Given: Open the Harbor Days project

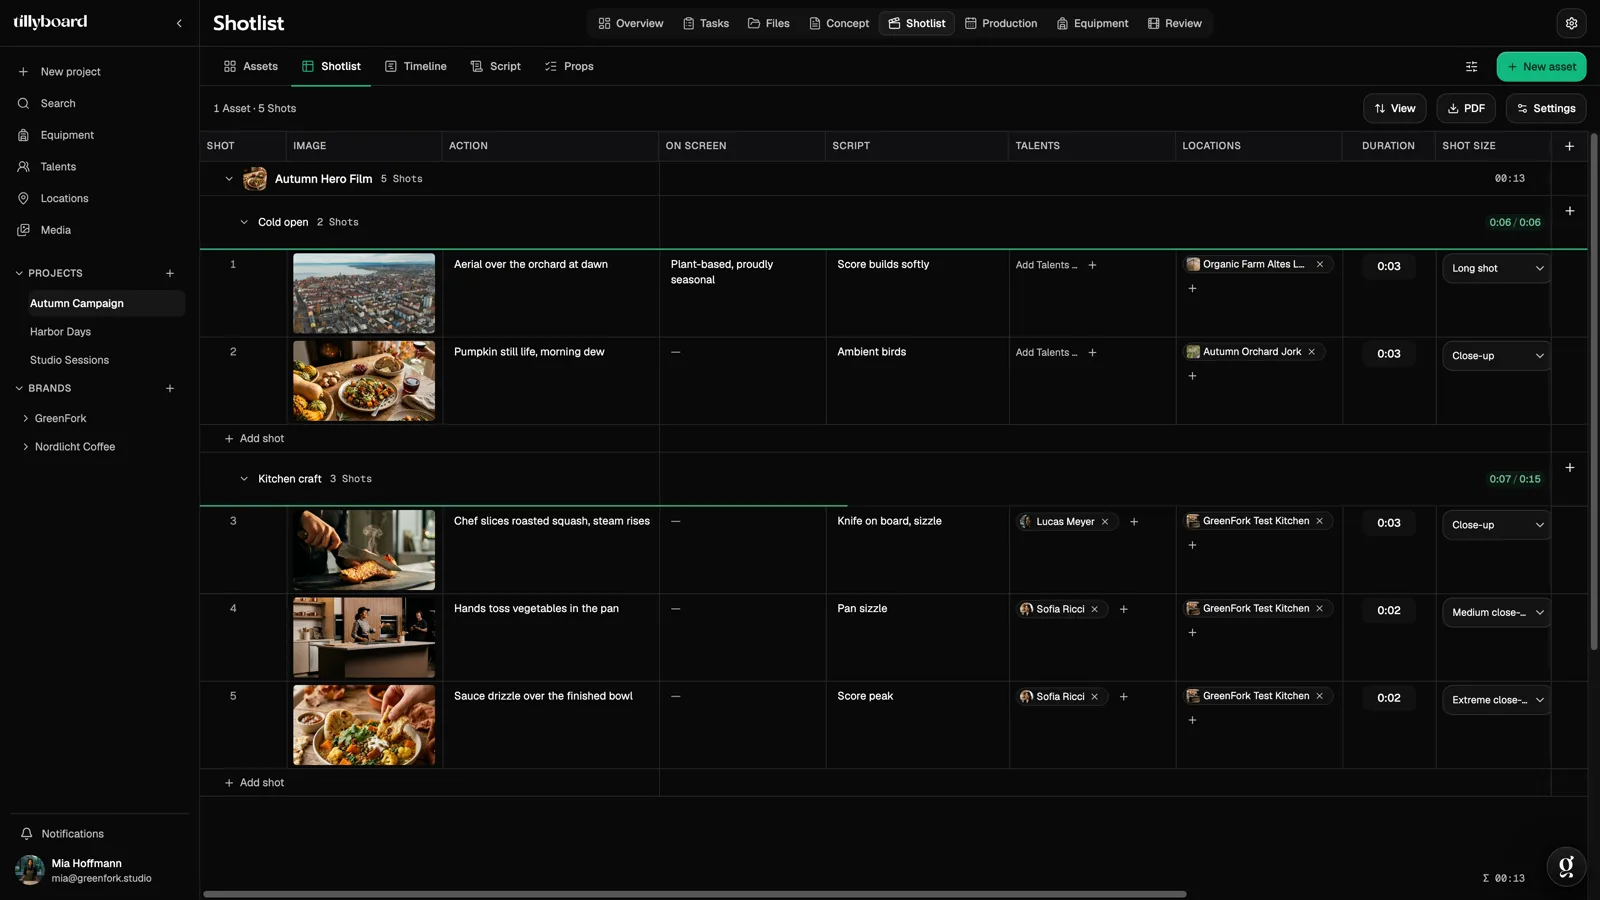Looking at the screenshot, I should coord(60,332).
